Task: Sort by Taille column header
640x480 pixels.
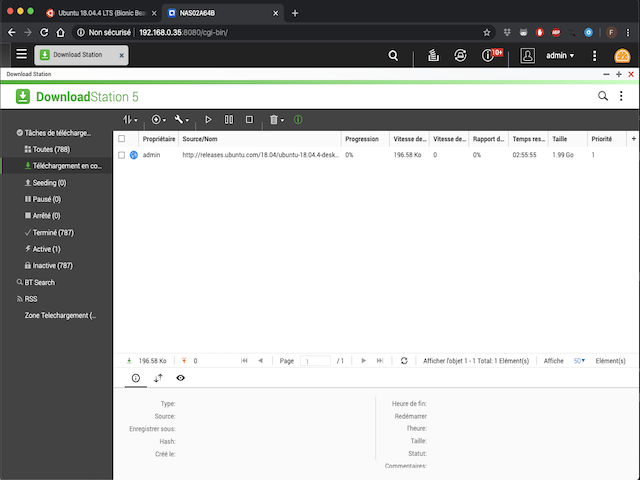Action: (567, 139)
